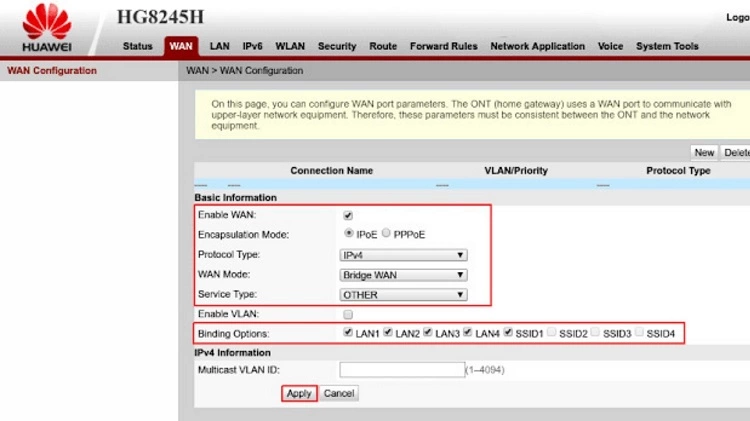
Task: Open the Network Application tab
Action: coord(537,46)
